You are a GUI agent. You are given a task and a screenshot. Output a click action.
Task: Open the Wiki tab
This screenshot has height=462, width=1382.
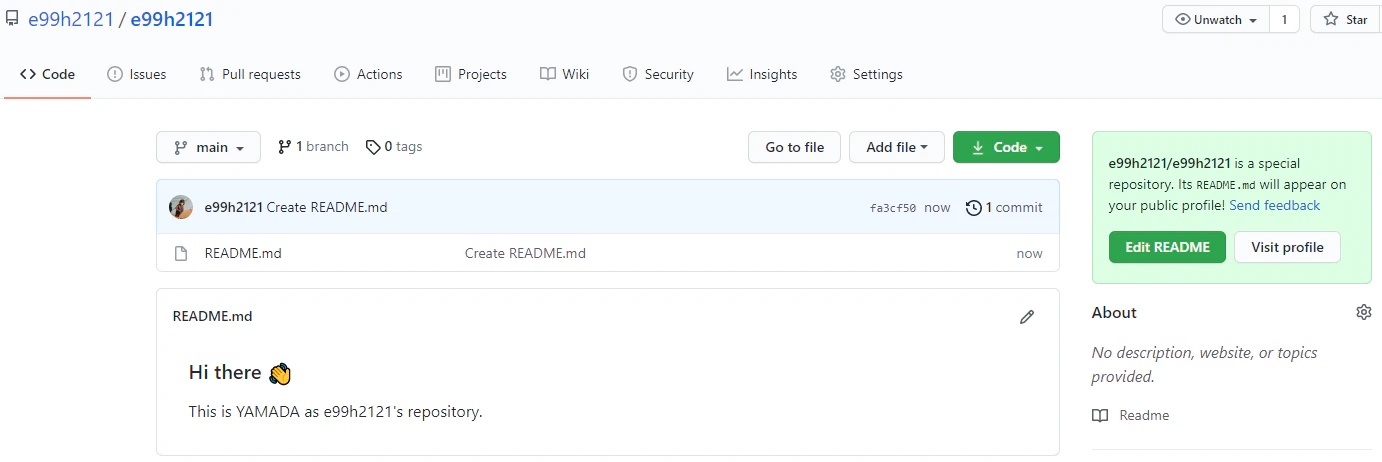pos(564,74)
